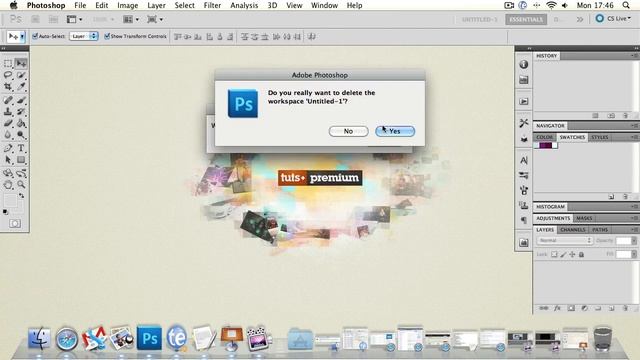This screenshot has height=360, width=640.
Task: Select the 3D Rotate tool
Action: pyautogui.click(x=8, y=173)
